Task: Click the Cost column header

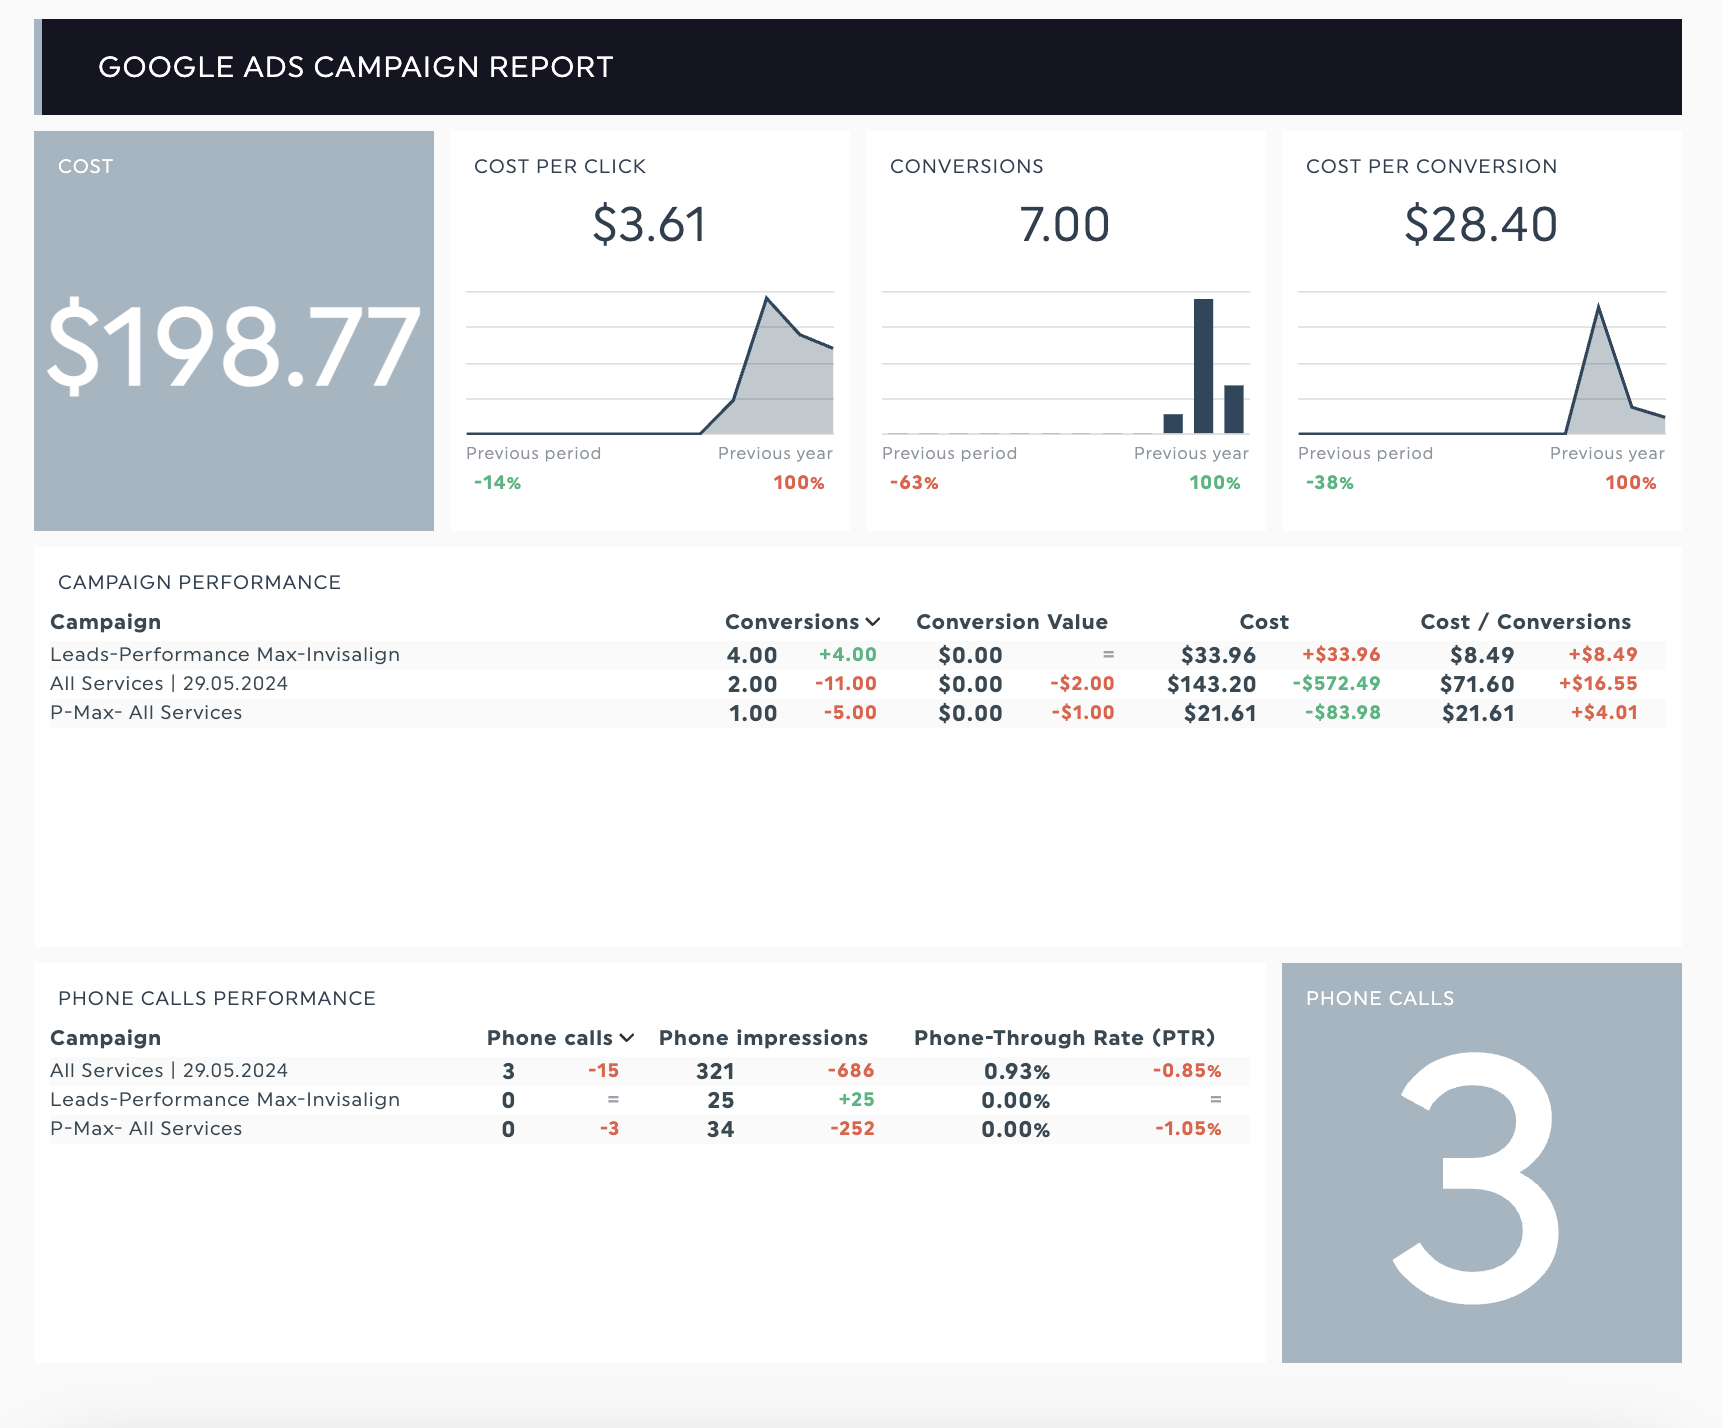Action: pyautogui.click(x=1264, y=622)
